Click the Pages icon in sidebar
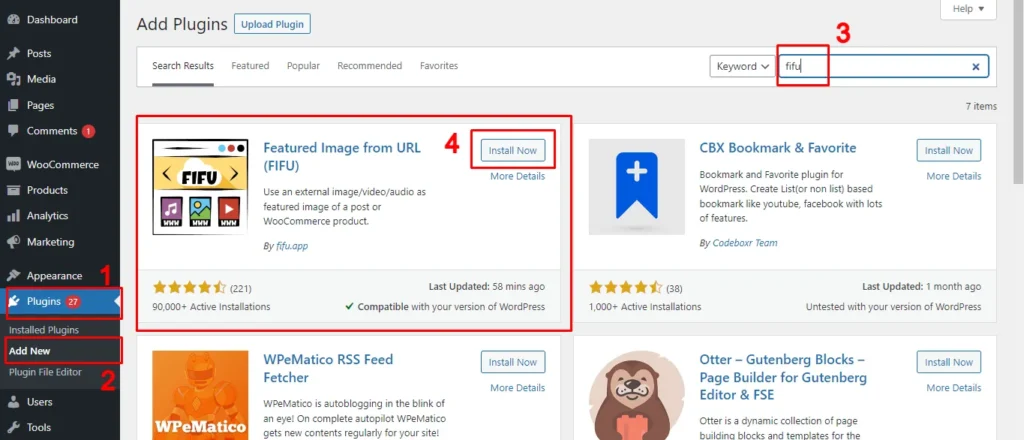Viewport: 1024px width, 440px height. tap(13, 105)
